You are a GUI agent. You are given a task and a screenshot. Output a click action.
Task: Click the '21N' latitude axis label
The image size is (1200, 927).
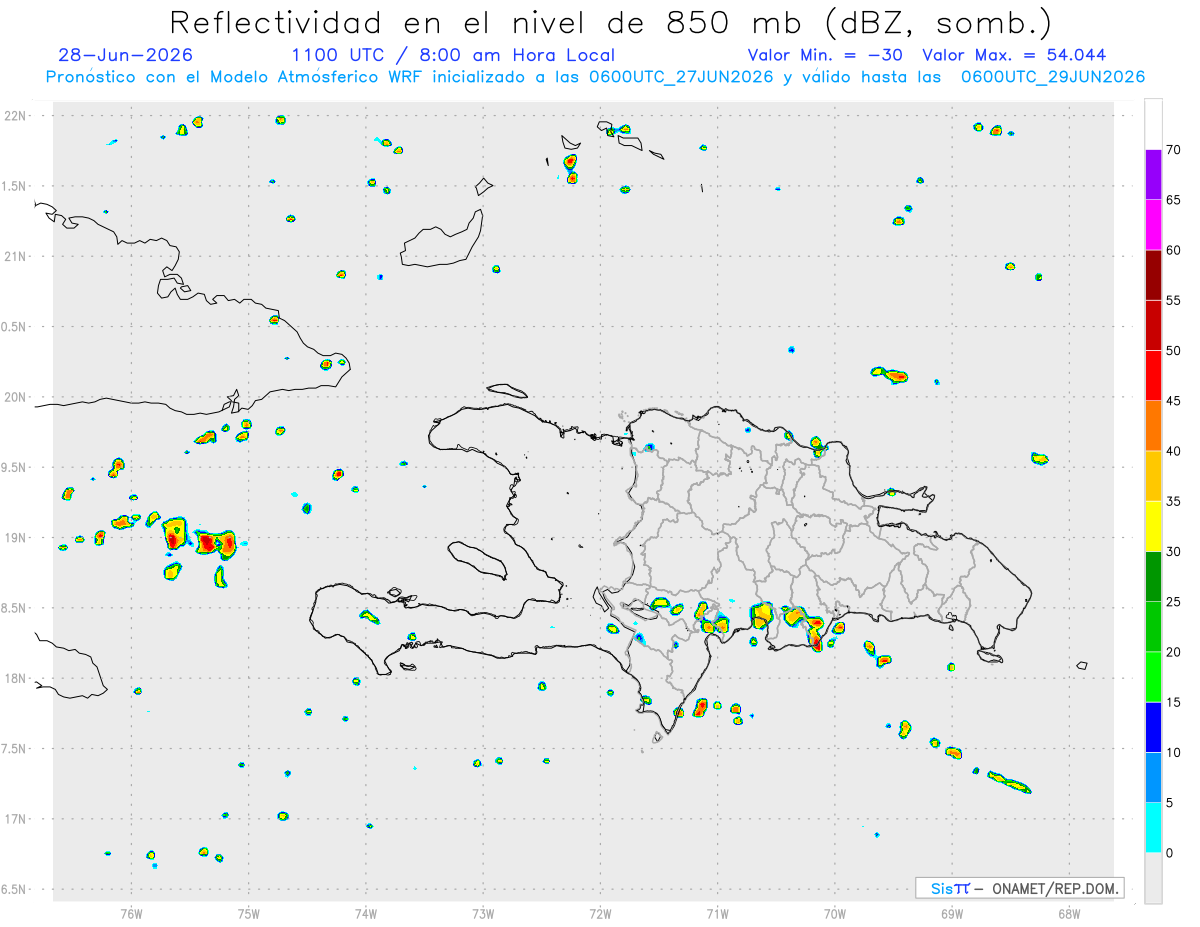click(x=17, y=256)
